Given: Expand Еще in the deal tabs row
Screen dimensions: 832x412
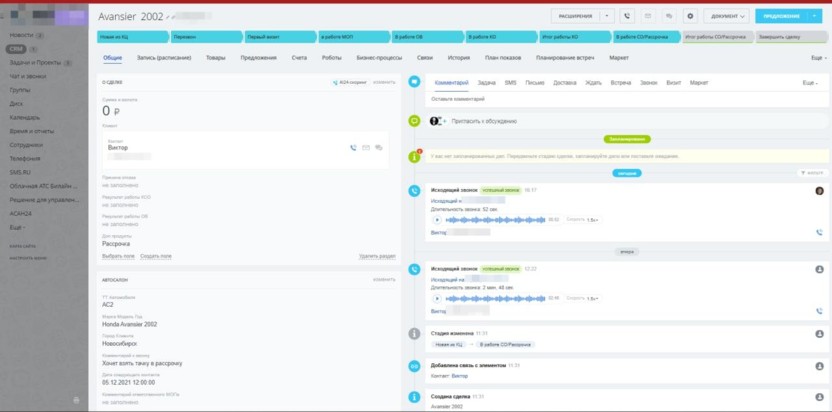Looking at the screenshot, I should tap(819, 58).
